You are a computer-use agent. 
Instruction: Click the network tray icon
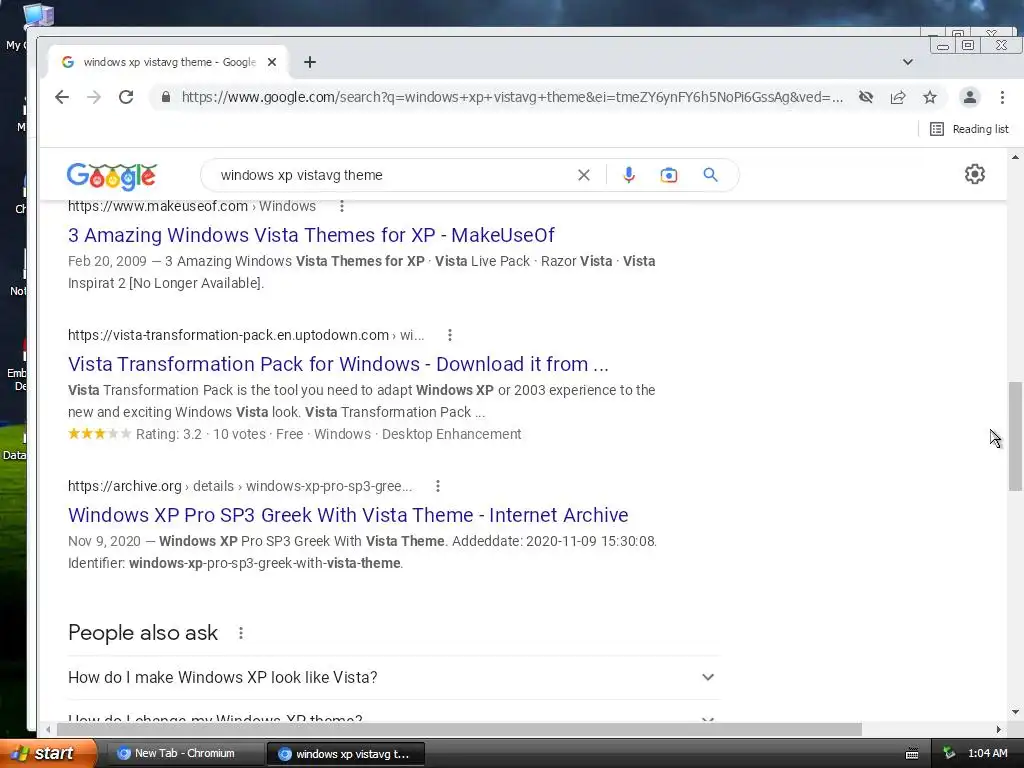coord(950,754)
